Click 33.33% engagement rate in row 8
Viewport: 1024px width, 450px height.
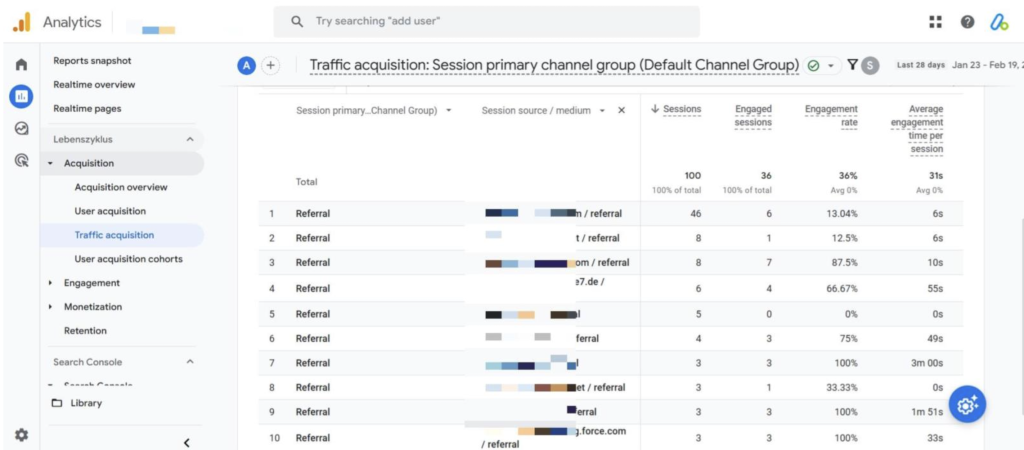[842, 387]
